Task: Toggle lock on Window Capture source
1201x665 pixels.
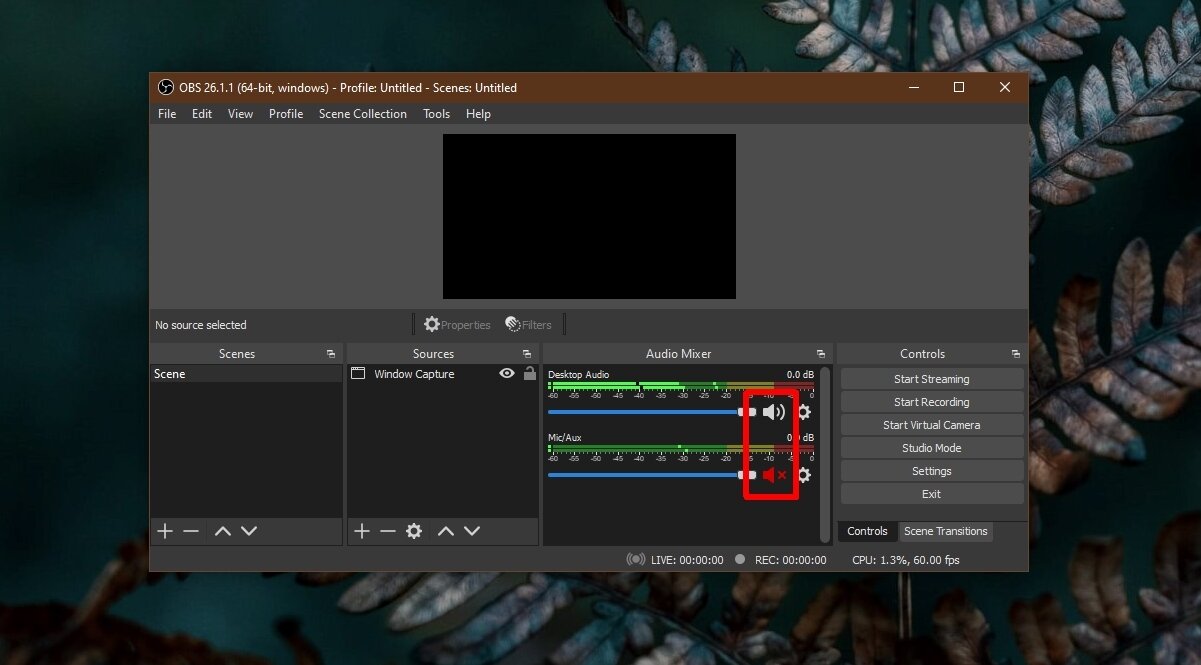Action: 530,374
